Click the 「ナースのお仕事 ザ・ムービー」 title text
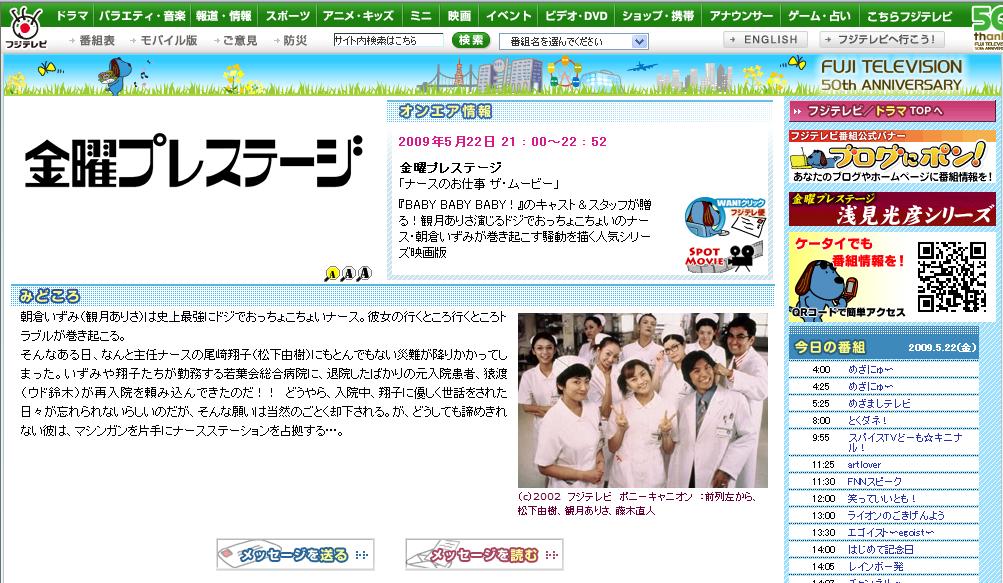The height and width of the screenshot is (583, 1003). click(479, 184)
